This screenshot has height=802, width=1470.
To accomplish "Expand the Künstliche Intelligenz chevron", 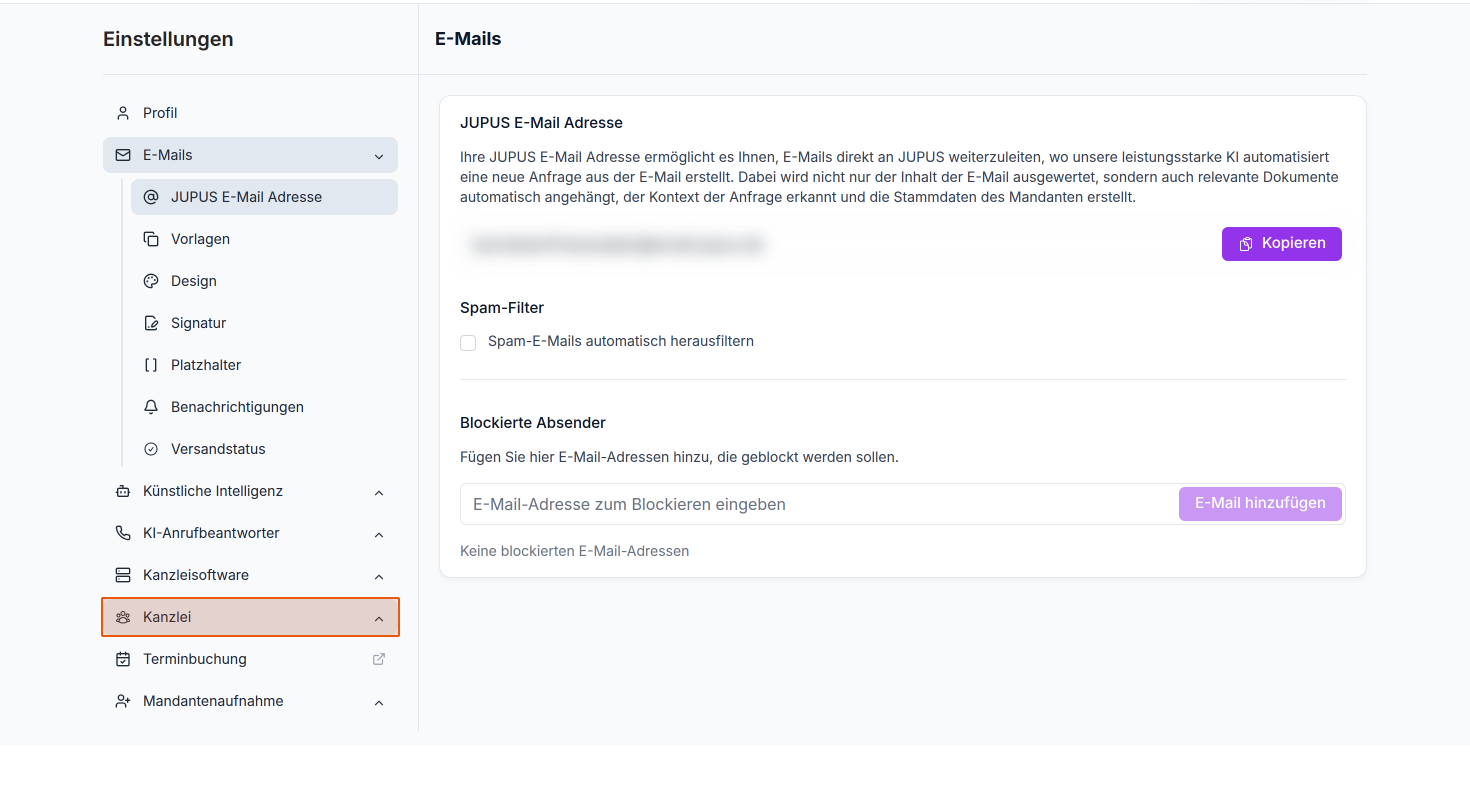I will 379,492.
